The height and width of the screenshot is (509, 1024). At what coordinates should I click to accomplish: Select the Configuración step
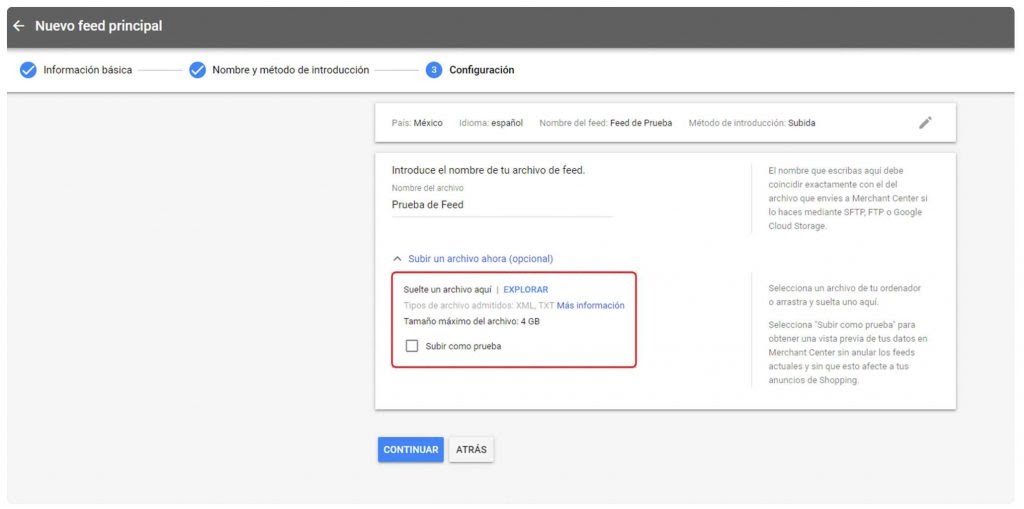point(481,70)
